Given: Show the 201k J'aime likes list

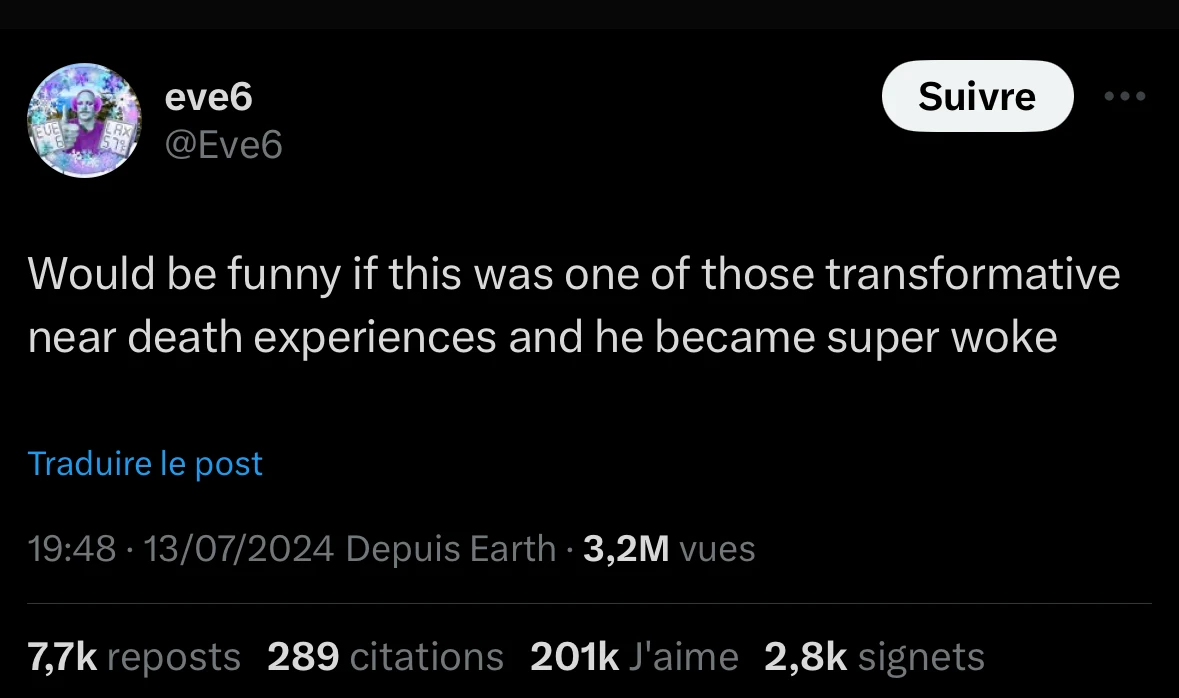Looking at the screenshot, I should pos(634,657).
